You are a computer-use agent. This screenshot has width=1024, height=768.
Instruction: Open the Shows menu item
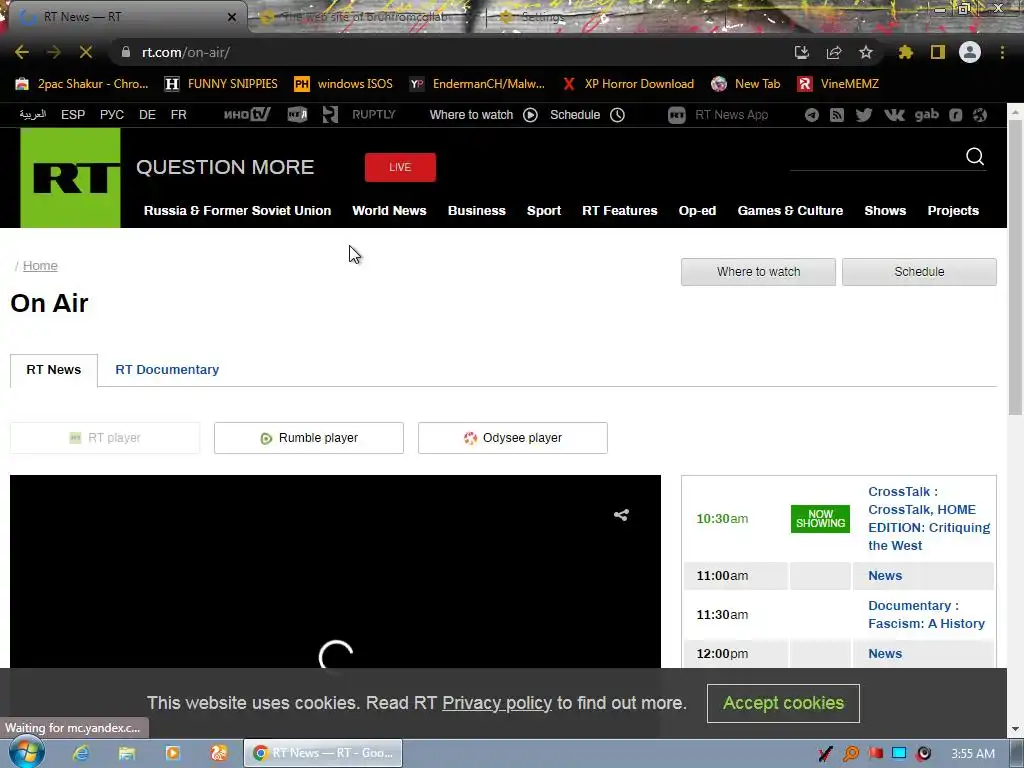click(885, 211)
